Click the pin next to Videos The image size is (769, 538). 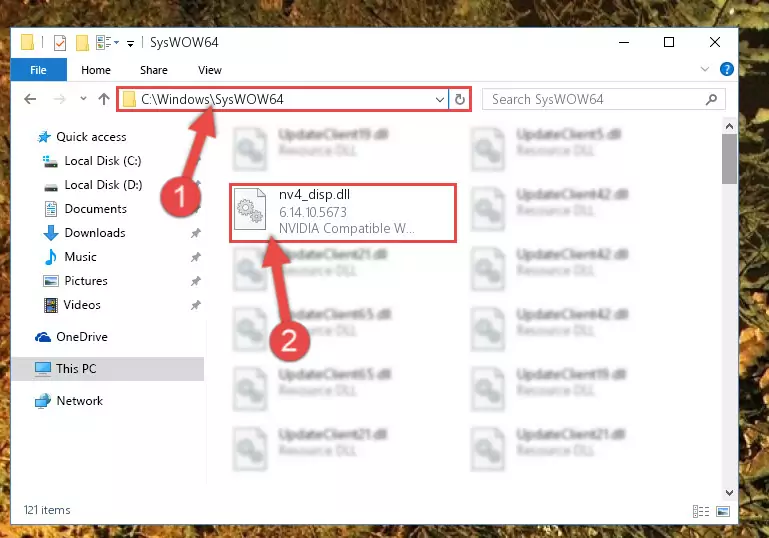point(196,305)
